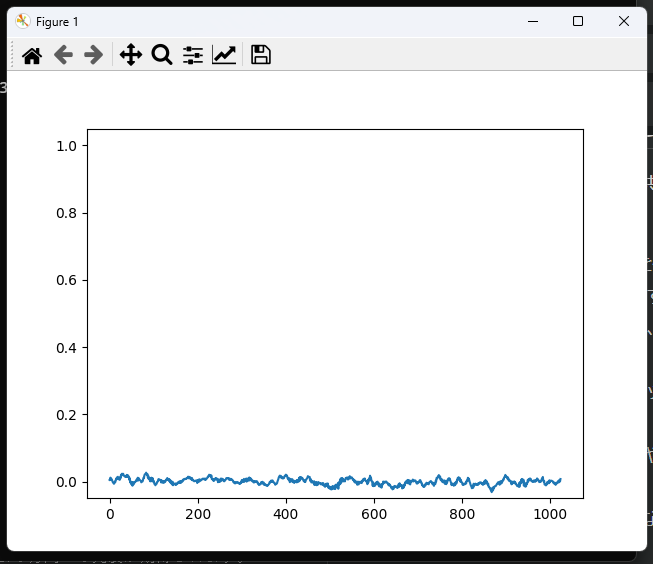653x564 pixels.
Task: Open Configure subplots sliders tool
Action: coord(193,55)
